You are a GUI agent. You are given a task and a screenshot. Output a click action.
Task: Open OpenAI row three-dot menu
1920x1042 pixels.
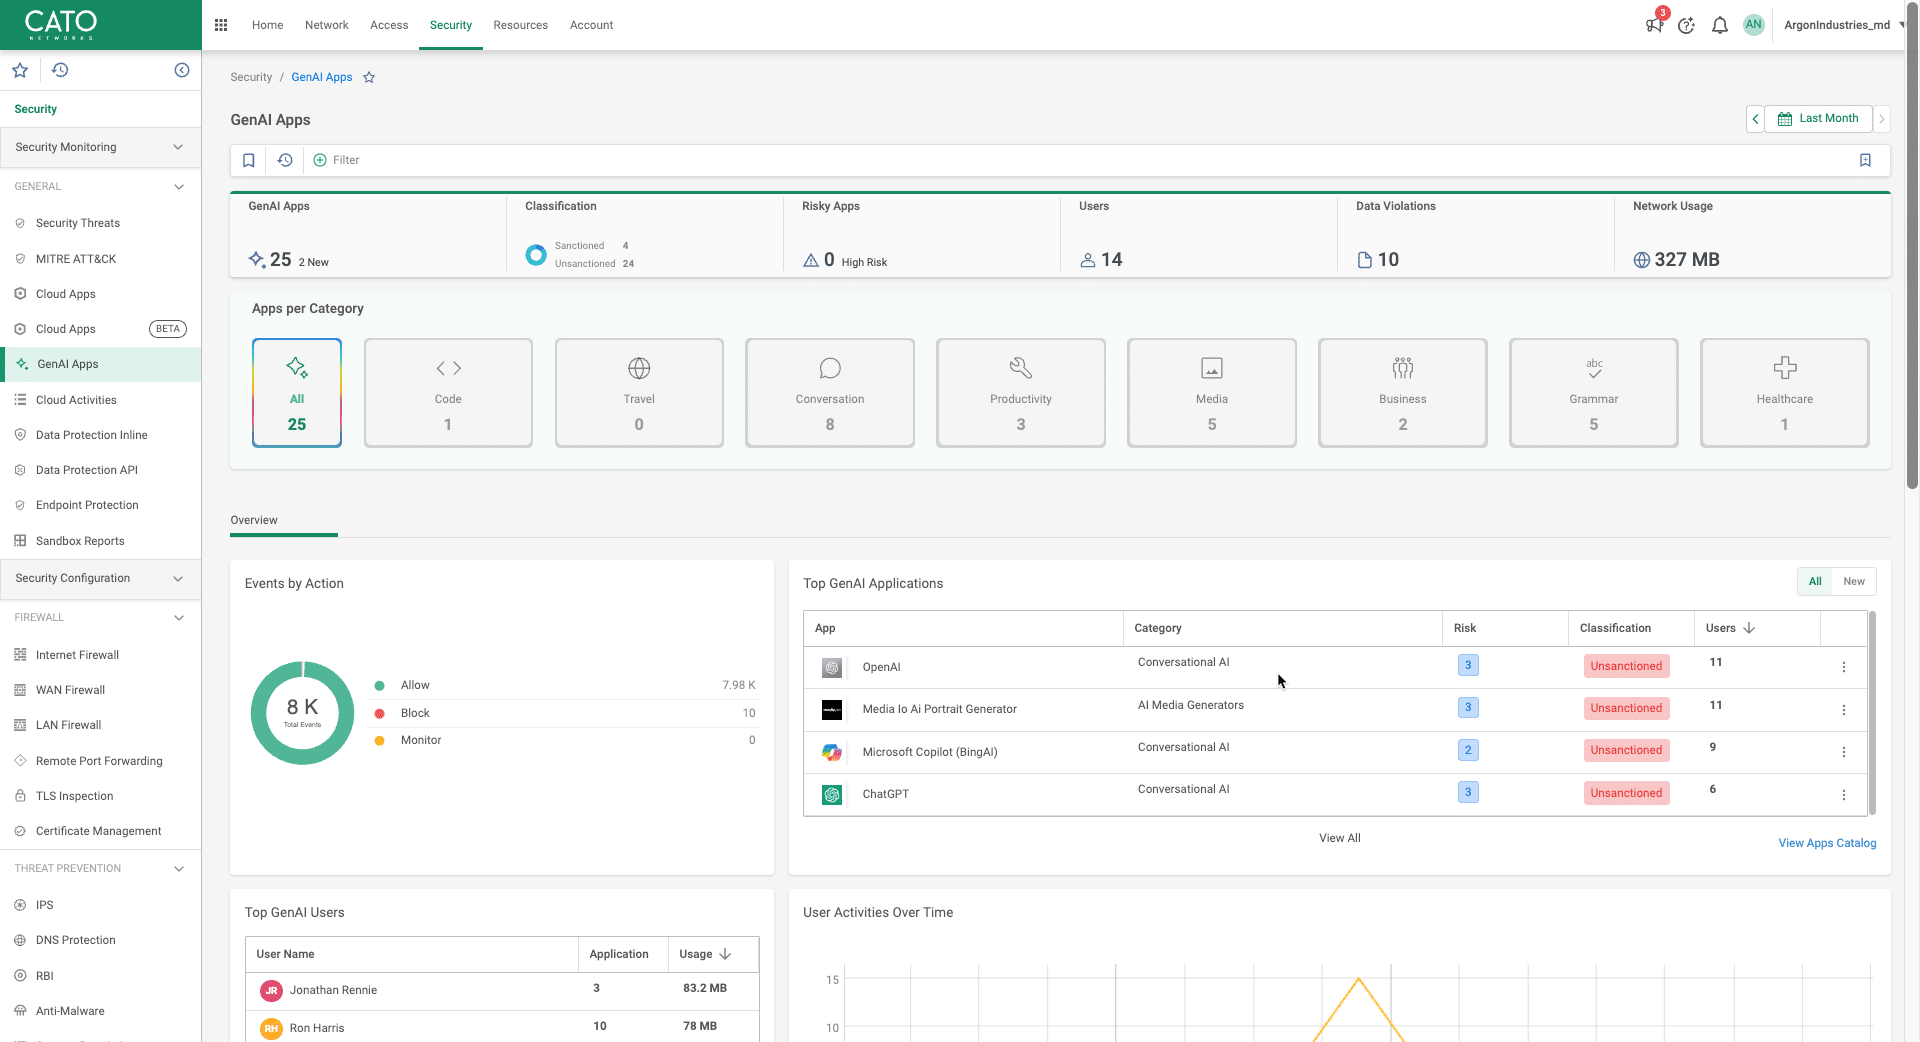pos(1844,667)
